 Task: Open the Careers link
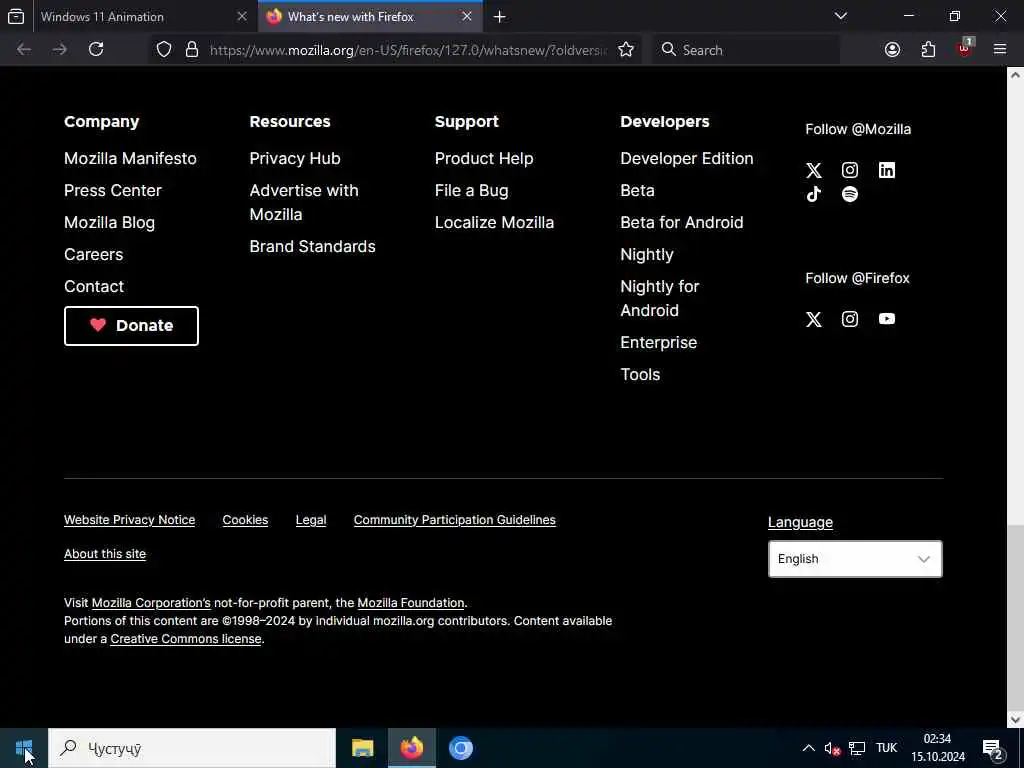click(x=93, y=255)
